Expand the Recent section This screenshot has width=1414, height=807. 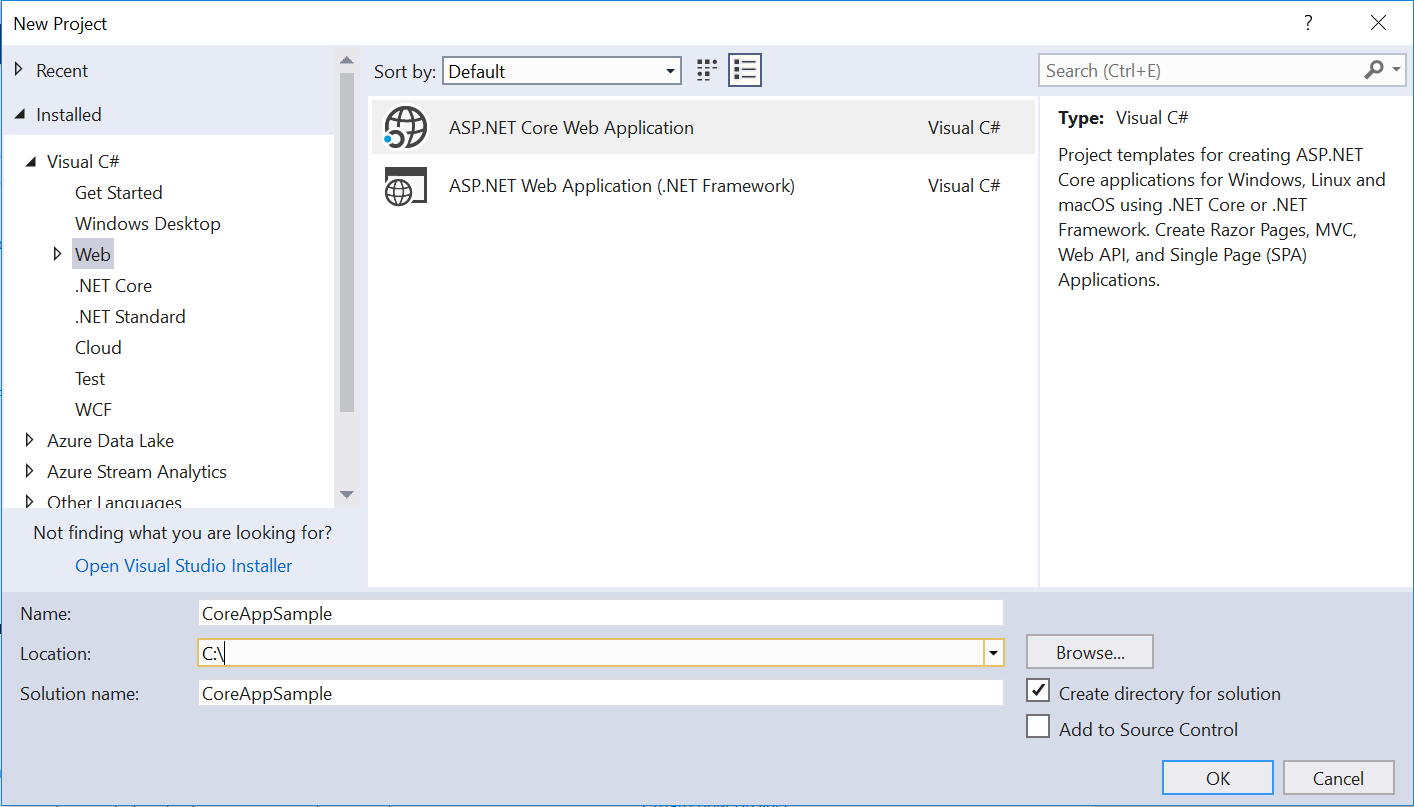point(20,71)
